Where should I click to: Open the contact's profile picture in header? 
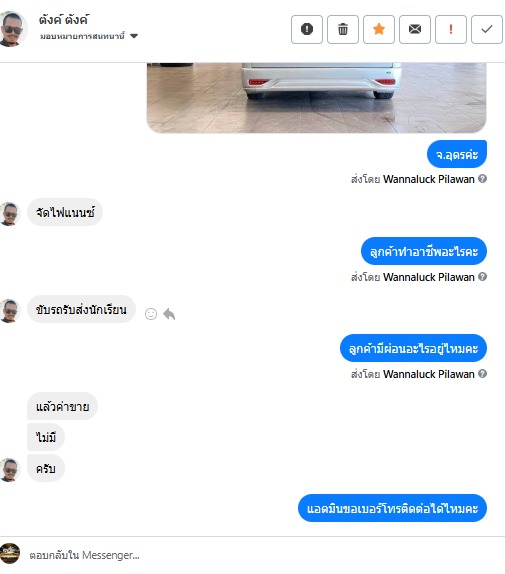point(12,29)
